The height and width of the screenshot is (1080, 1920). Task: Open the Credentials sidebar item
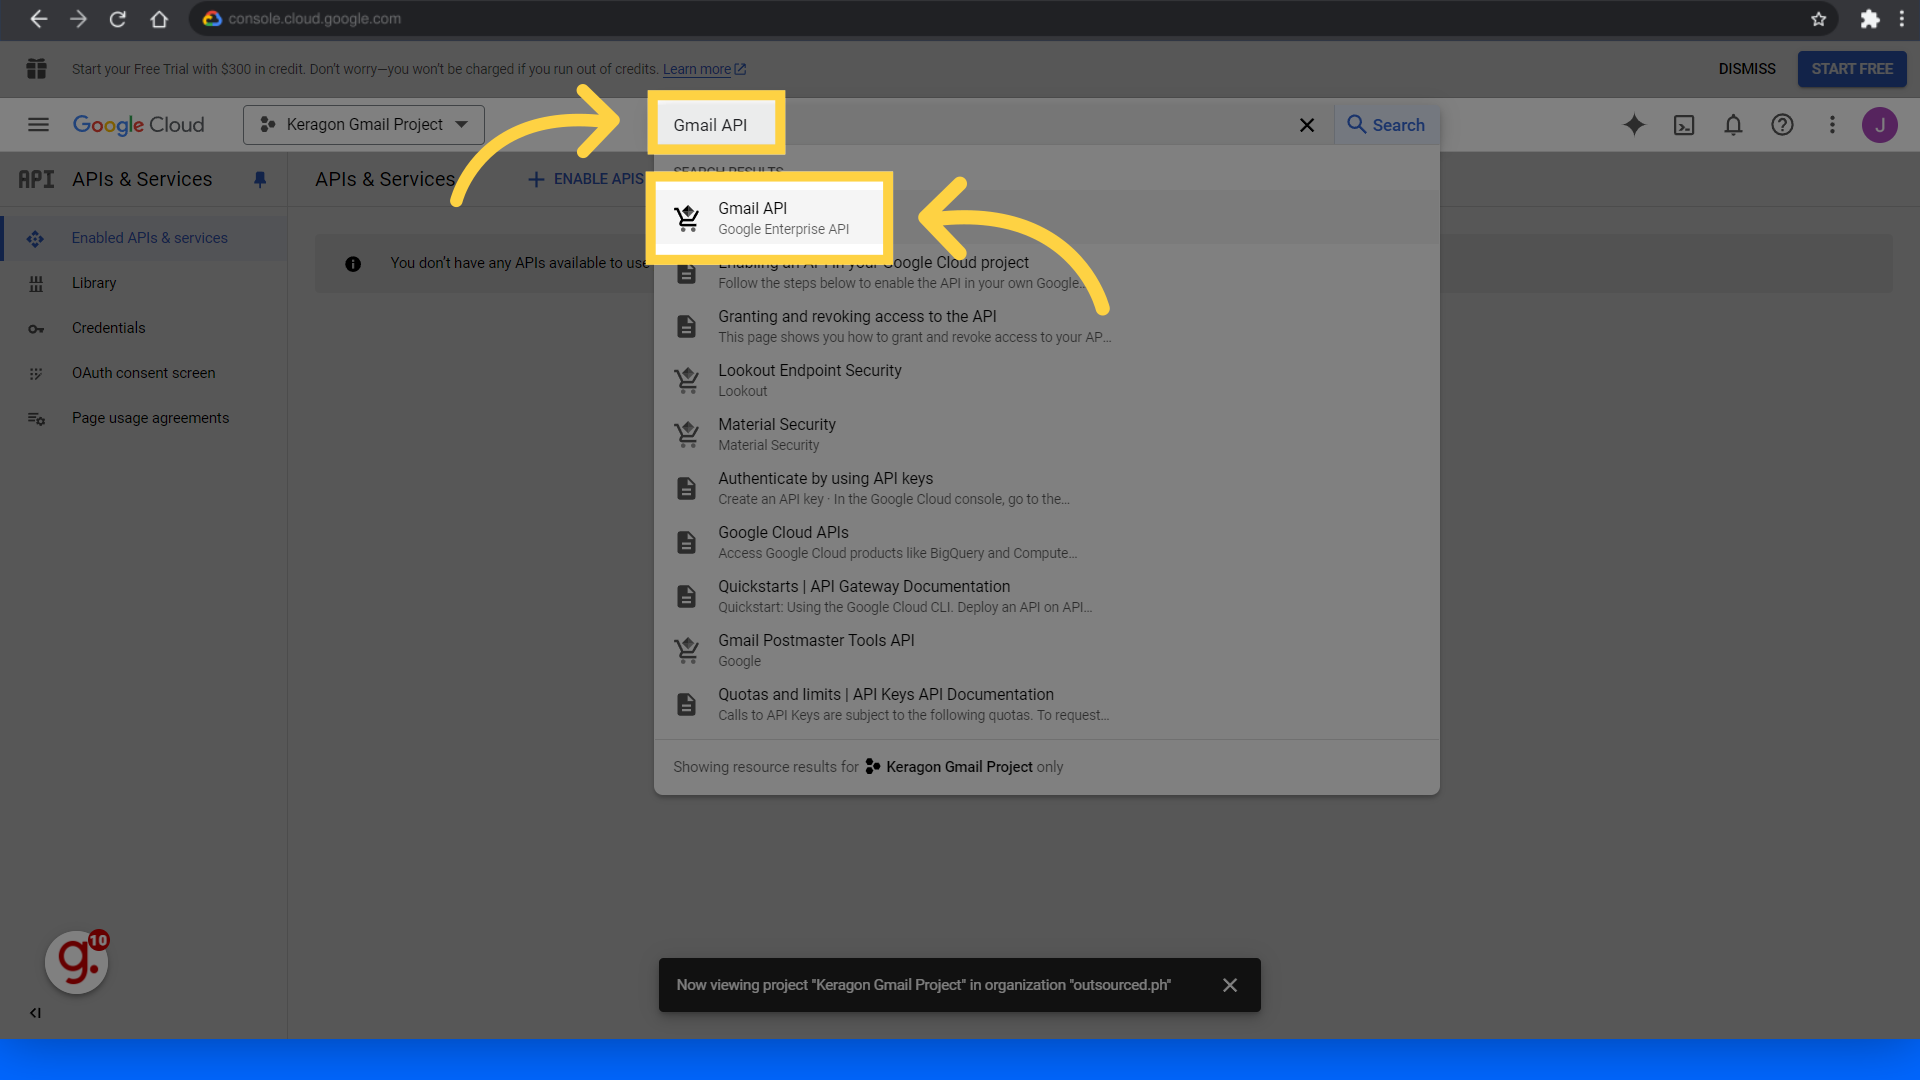coord(144,328)
